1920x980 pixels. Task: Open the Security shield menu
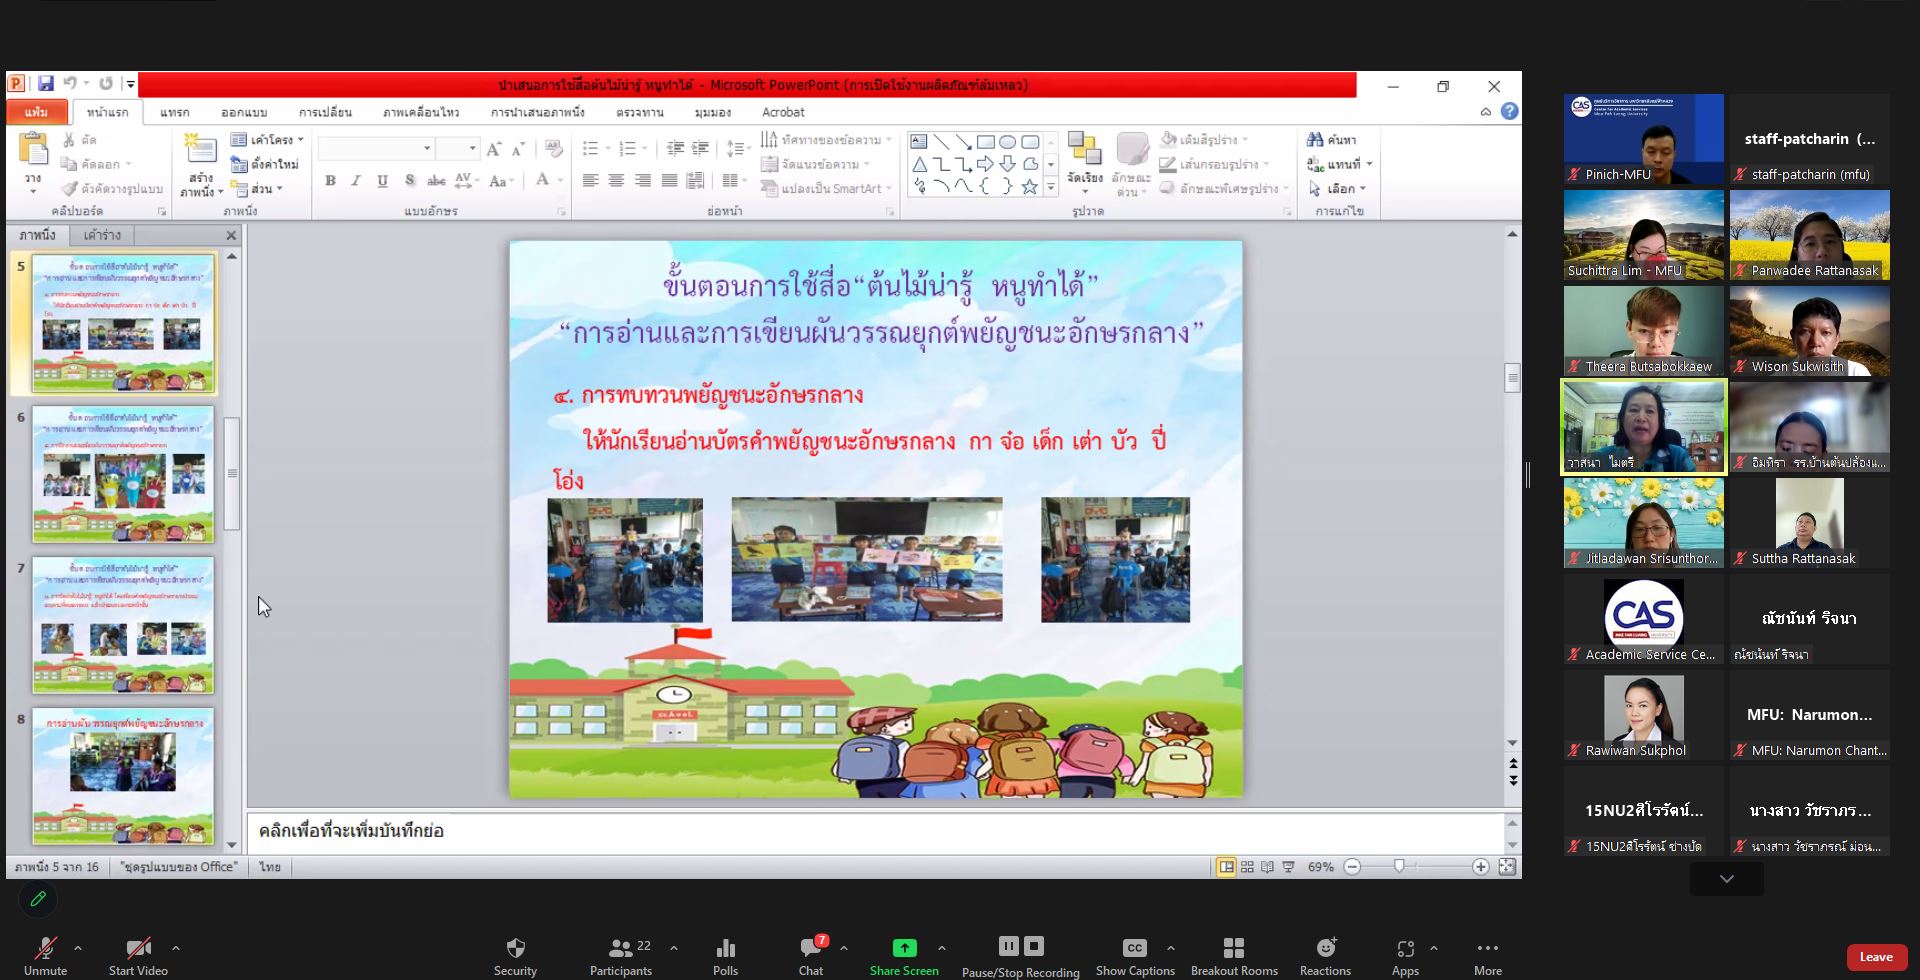(515, 956)
